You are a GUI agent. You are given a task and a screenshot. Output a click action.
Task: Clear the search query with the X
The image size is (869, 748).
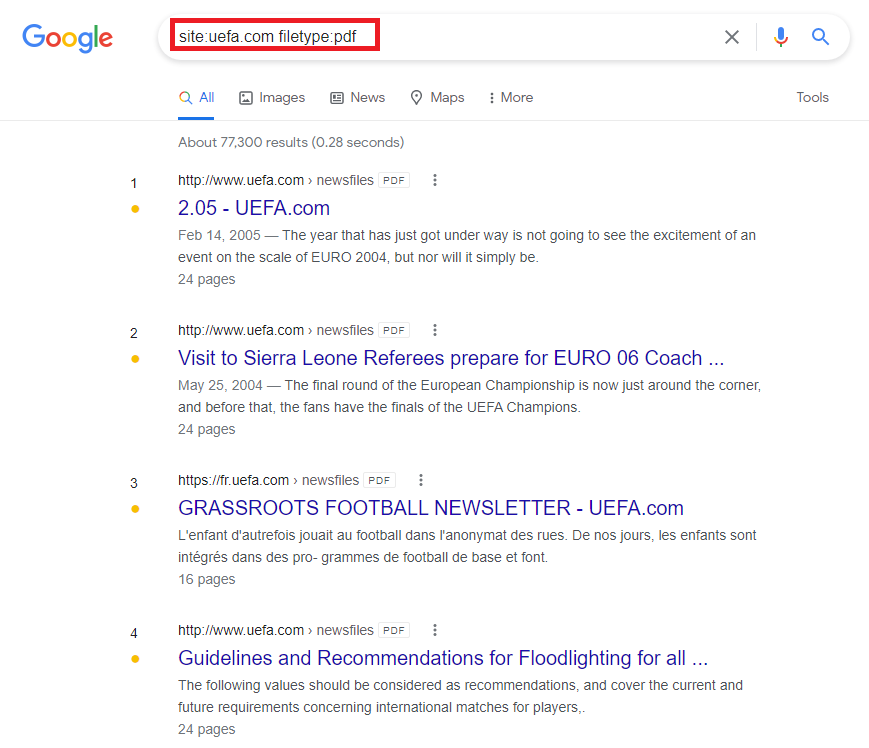(731, 36)
